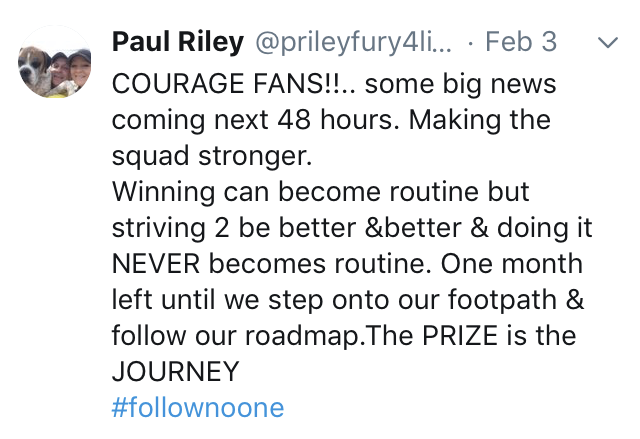640x439 pixels.
Task: Click the 'striving 2 be better' text
Action: [234, 228]
